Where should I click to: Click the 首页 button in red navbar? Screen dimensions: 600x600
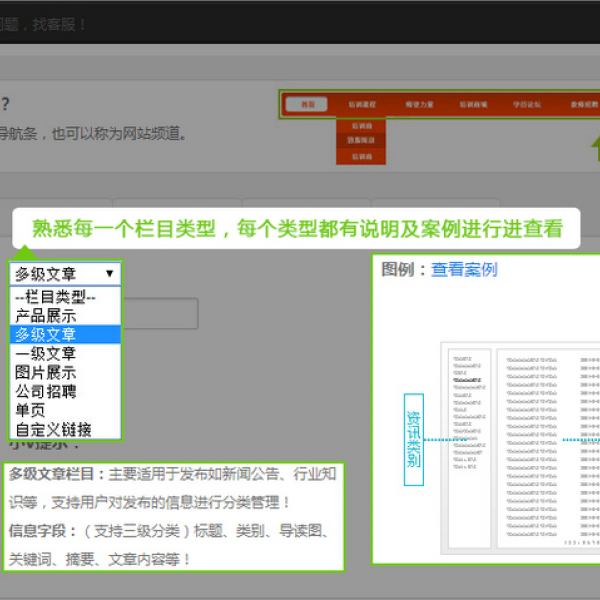pyautogui.click(x=306, y=104)
